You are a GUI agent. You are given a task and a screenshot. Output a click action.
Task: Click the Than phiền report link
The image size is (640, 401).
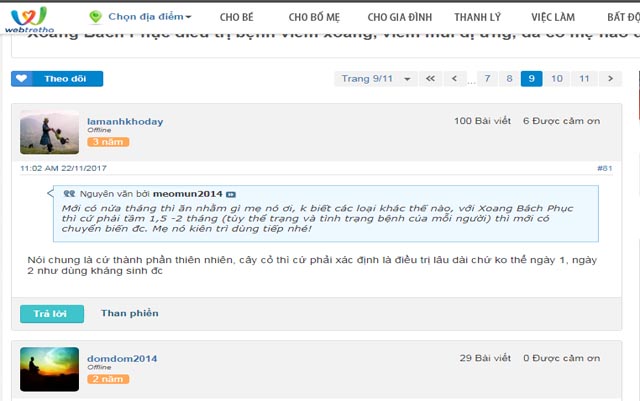129,313
